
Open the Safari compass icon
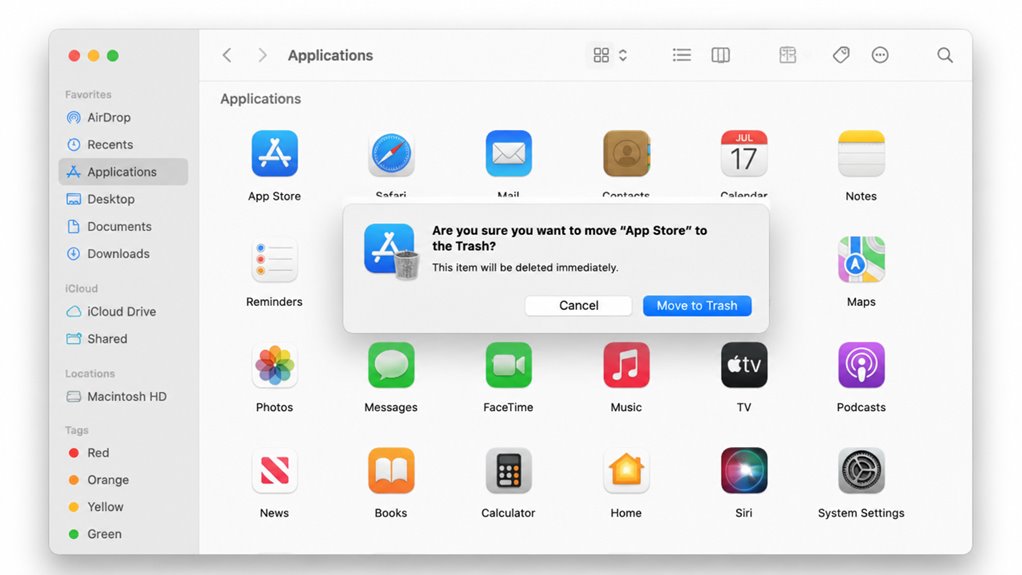[391, 154]
